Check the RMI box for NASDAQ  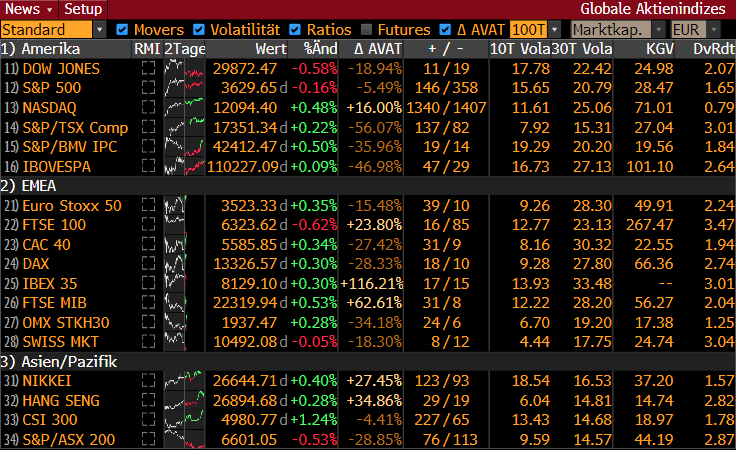pos(148,107)
